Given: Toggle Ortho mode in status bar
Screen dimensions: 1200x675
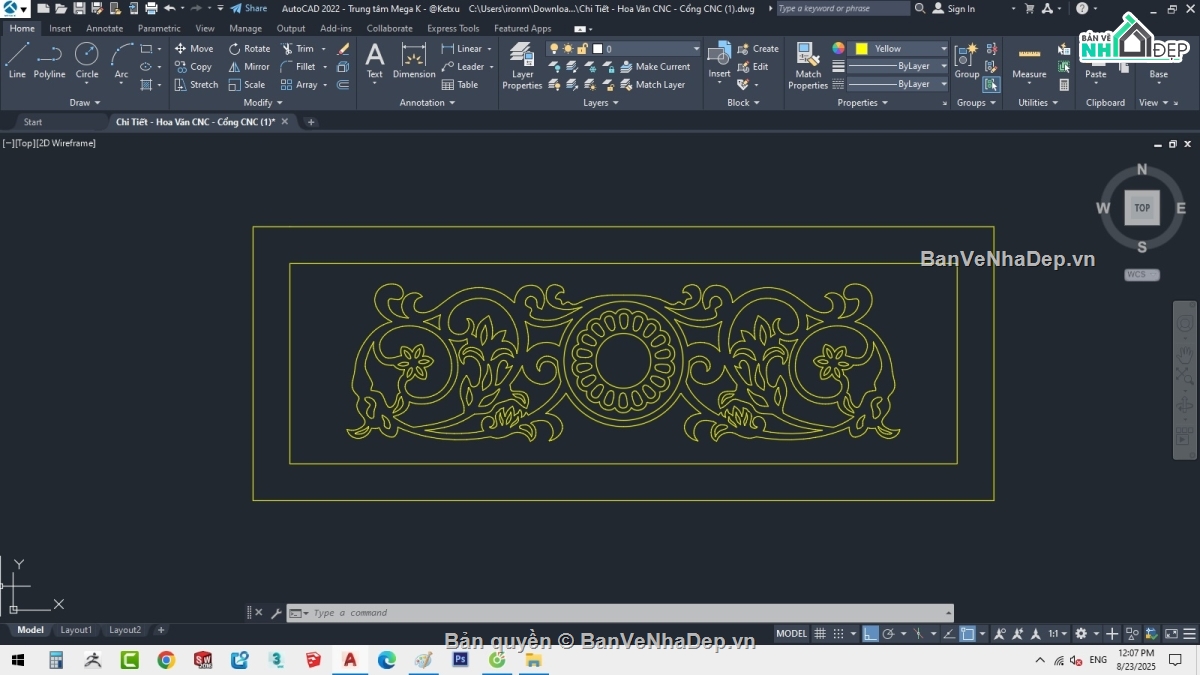Looking at the screenshot, I should (870, 634).
